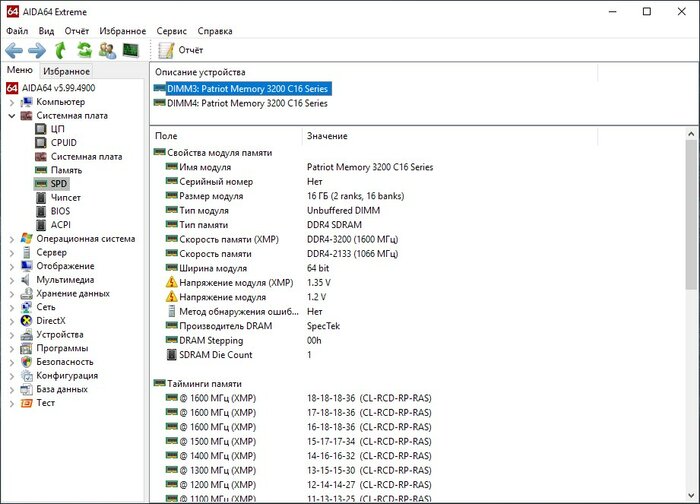Select the SPD tree item
The image size is (700, 504).
click(58, 183)
